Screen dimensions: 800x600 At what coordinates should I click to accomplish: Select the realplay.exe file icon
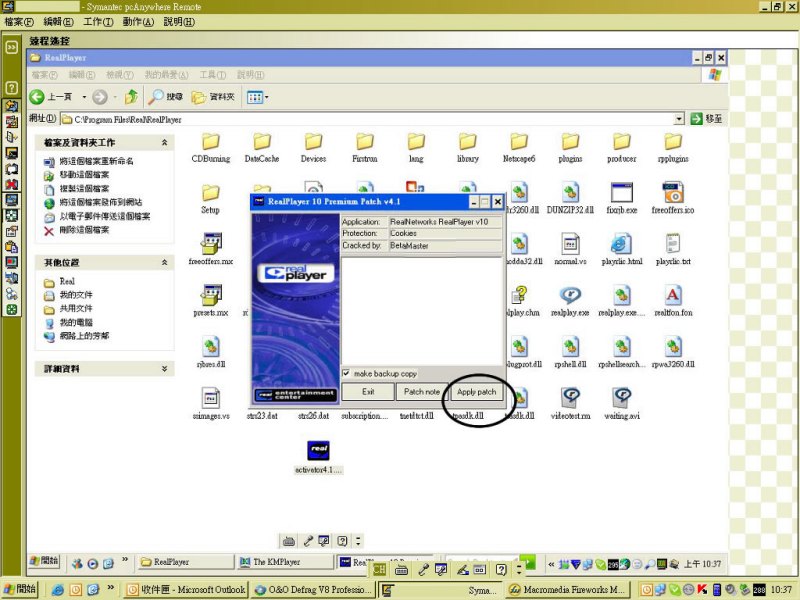tap(570, 295)
